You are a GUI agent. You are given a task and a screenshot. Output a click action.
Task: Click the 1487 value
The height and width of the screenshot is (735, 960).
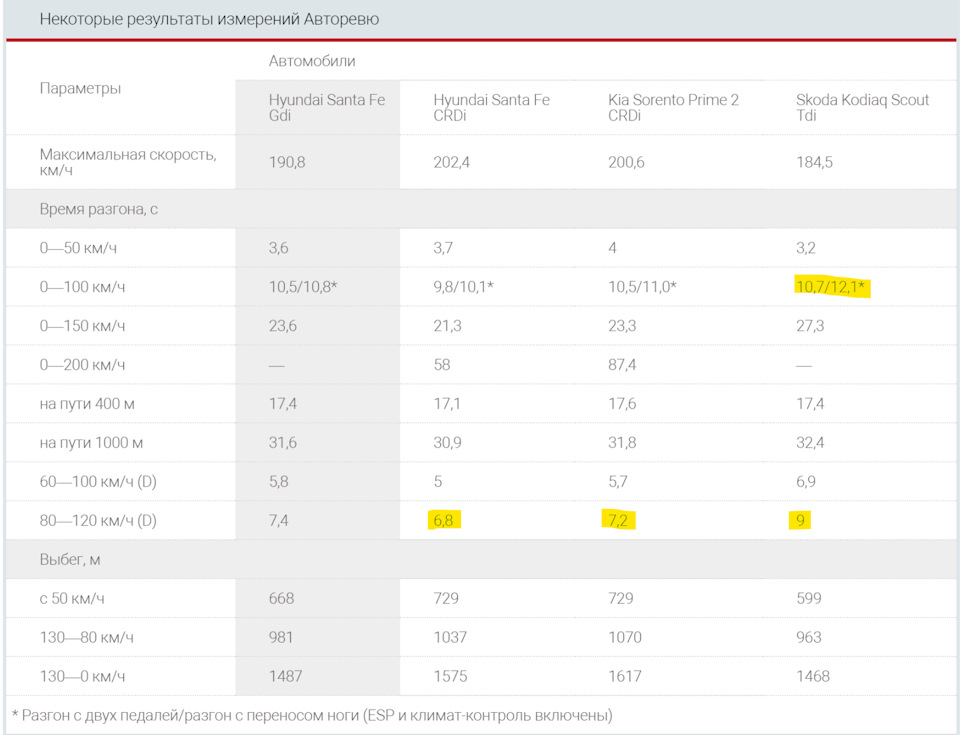tap(285, 677)
